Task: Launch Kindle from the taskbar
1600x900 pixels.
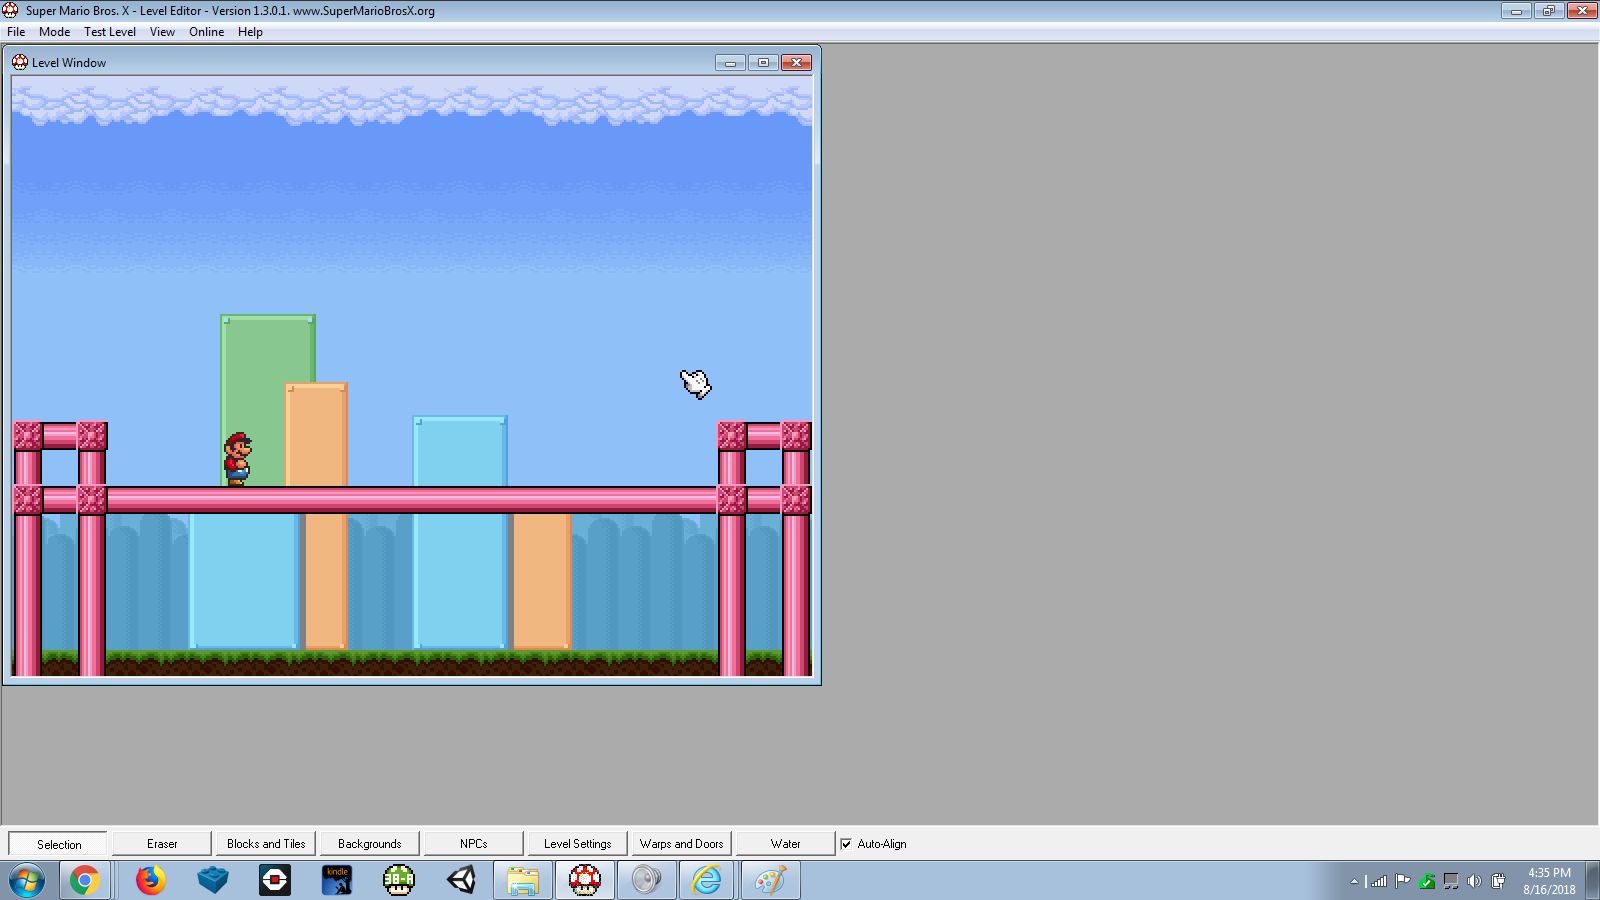Action: (x=337, y=881)
